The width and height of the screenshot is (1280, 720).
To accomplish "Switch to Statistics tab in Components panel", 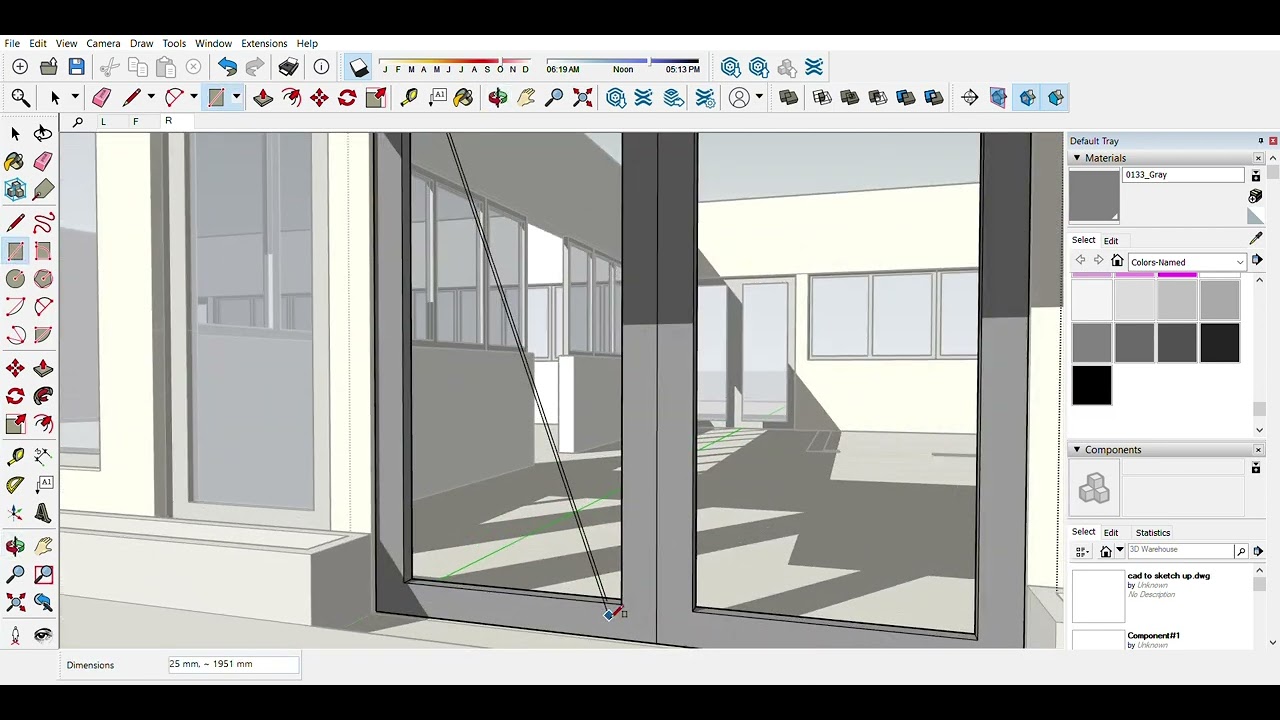I will tap(1153, 533).
